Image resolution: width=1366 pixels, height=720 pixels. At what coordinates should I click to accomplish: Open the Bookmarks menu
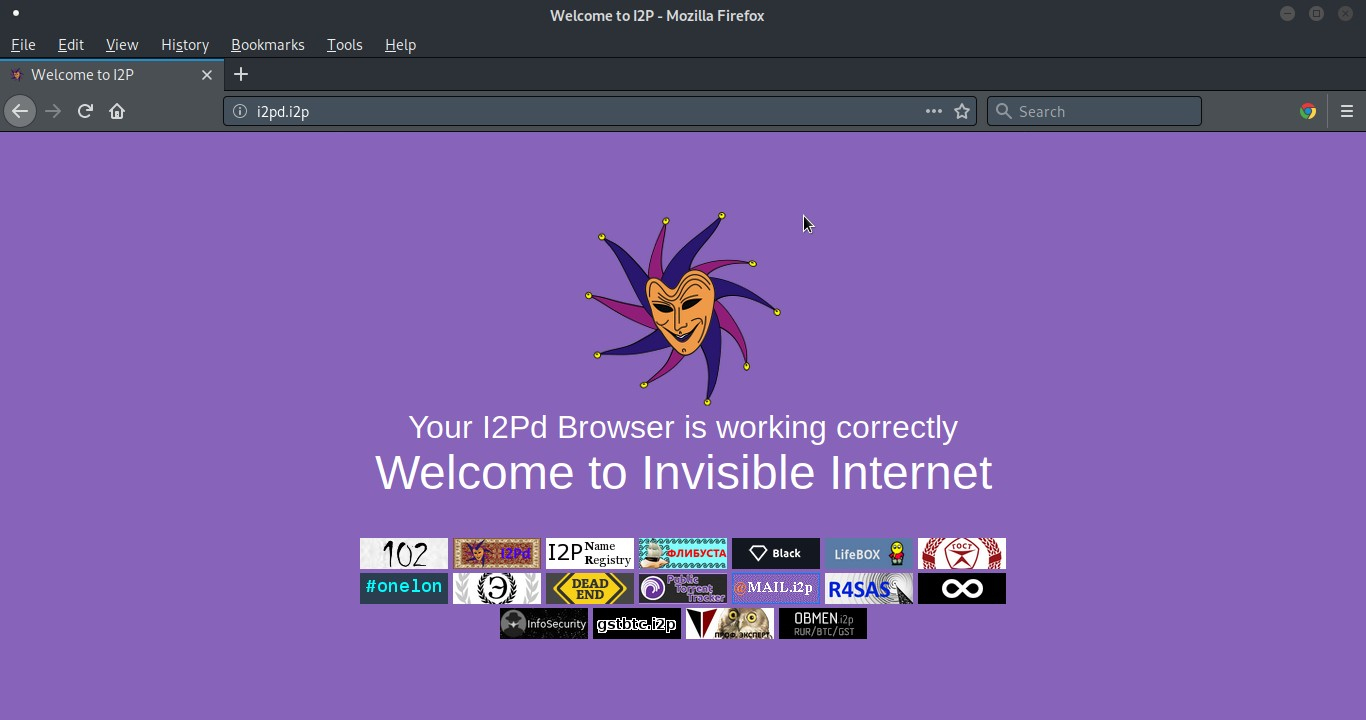coord(268,45)
